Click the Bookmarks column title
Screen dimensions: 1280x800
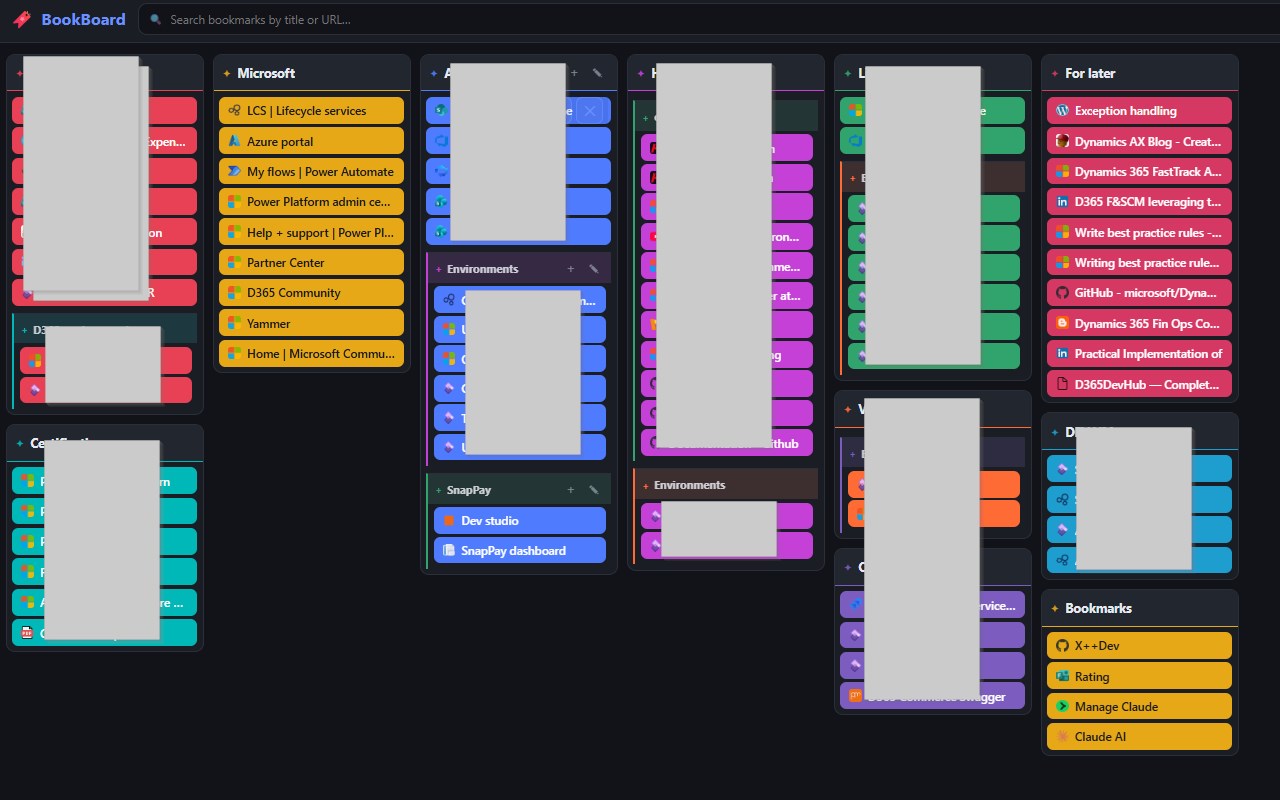click(1098, 608)
